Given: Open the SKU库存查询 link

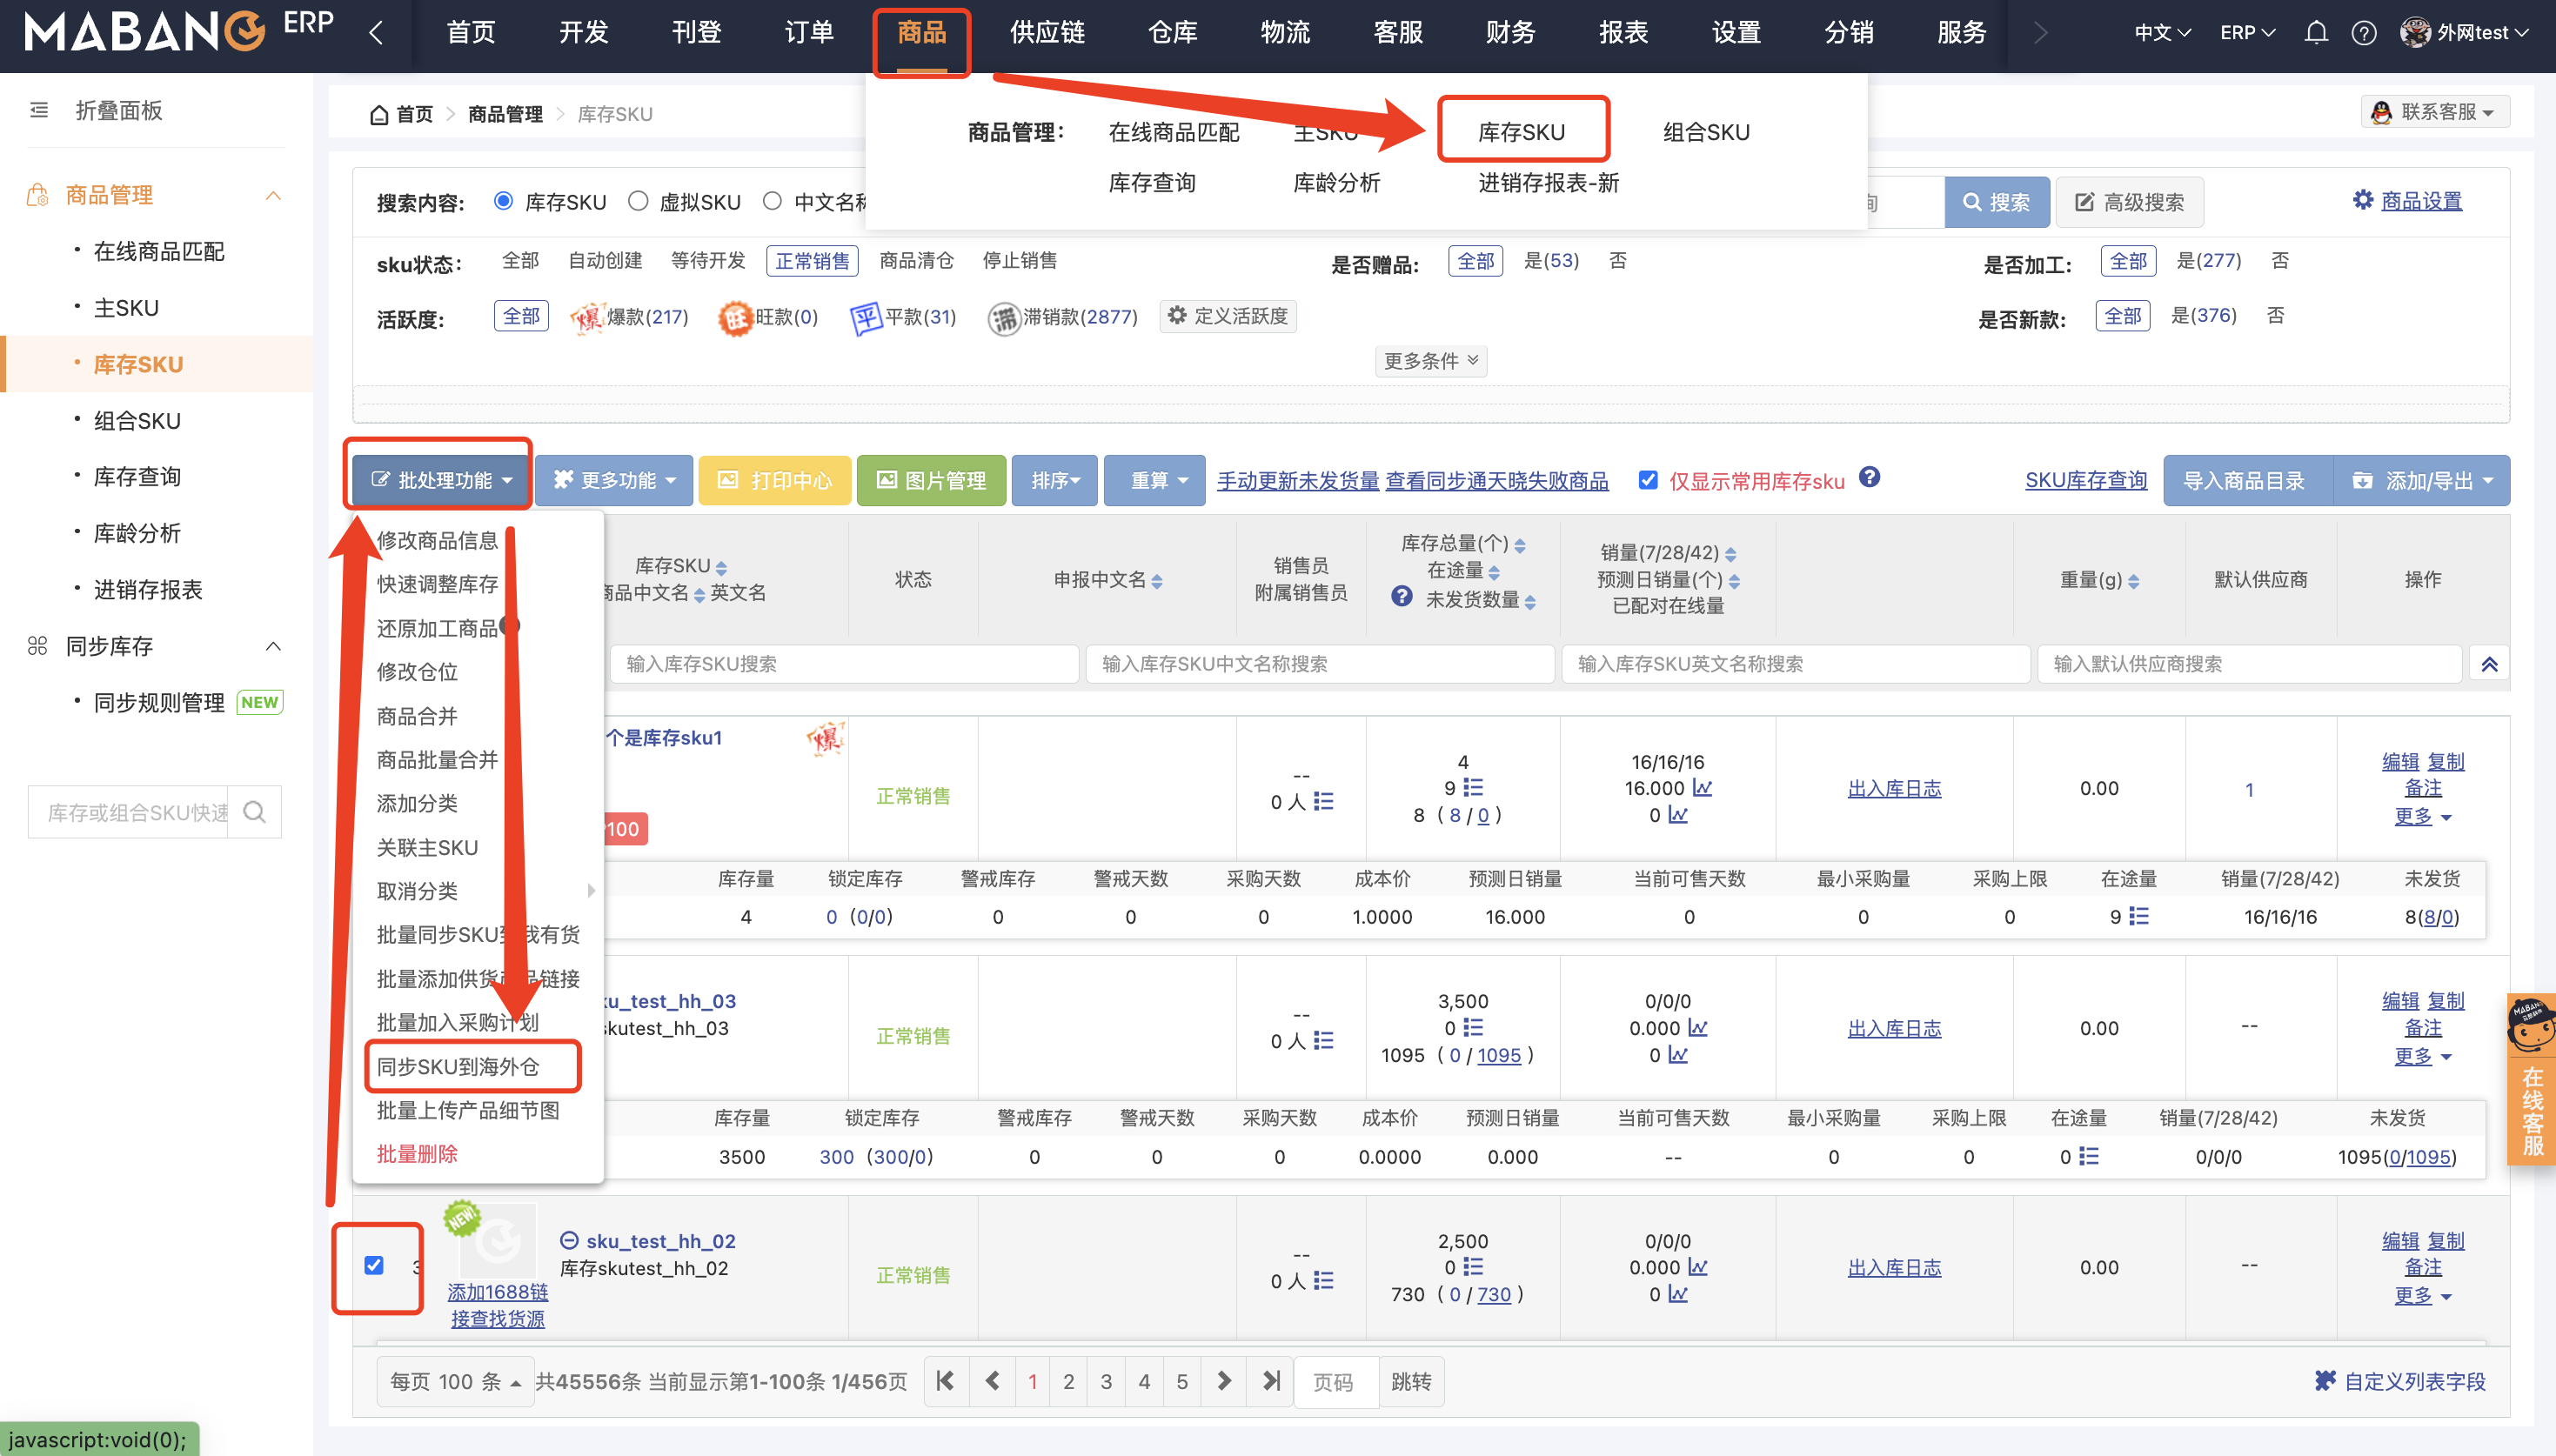Looking at the screenshot, I should [2086, 480].
